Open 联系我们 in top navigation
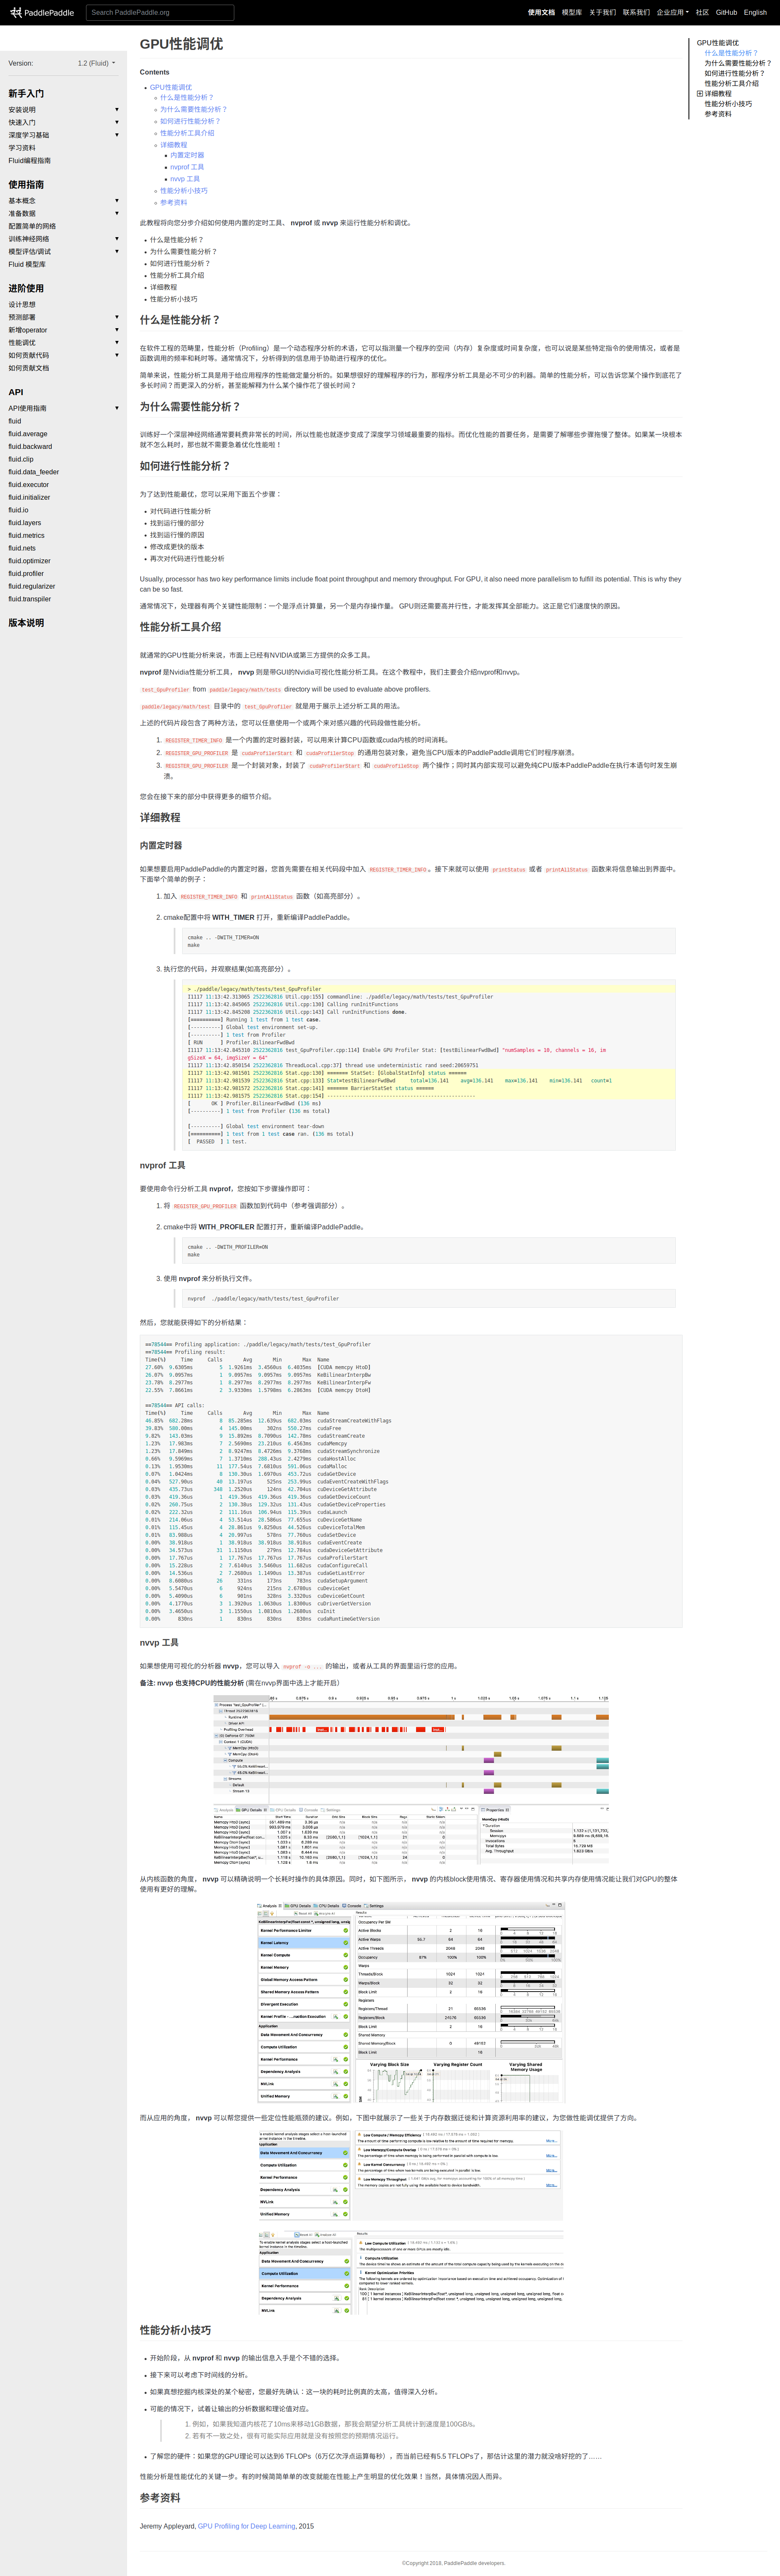780x2576 pixels. [636, 13]
